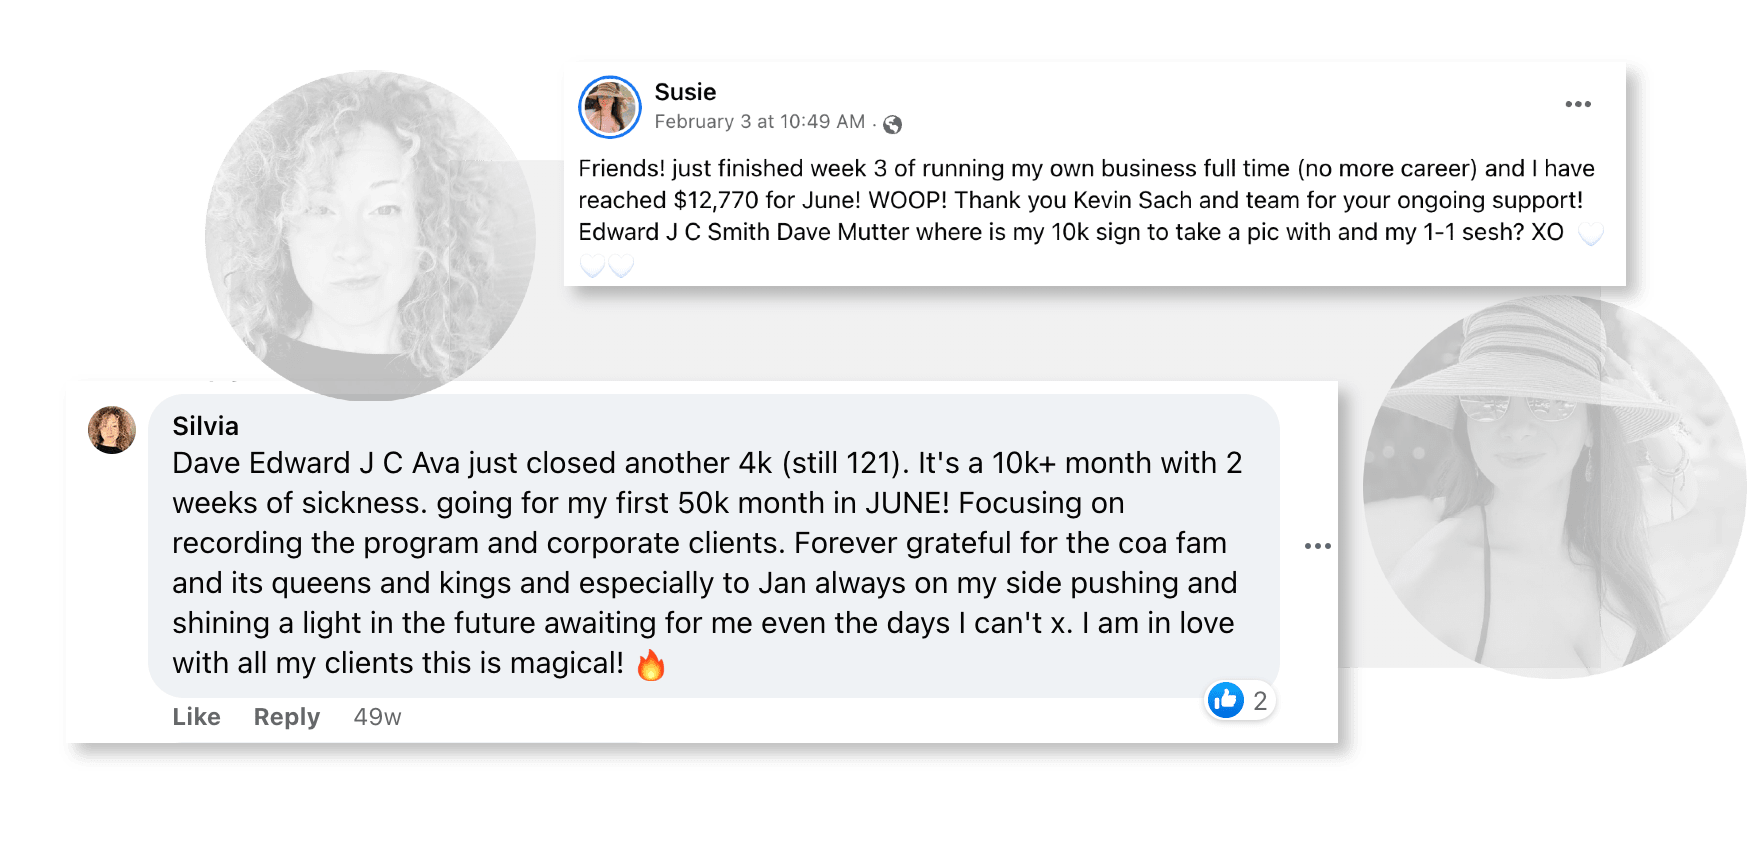The image size is (1756, 867).
Task: Open Susie's profile name link
Action: pyautogui.click(x=685, y=92)
